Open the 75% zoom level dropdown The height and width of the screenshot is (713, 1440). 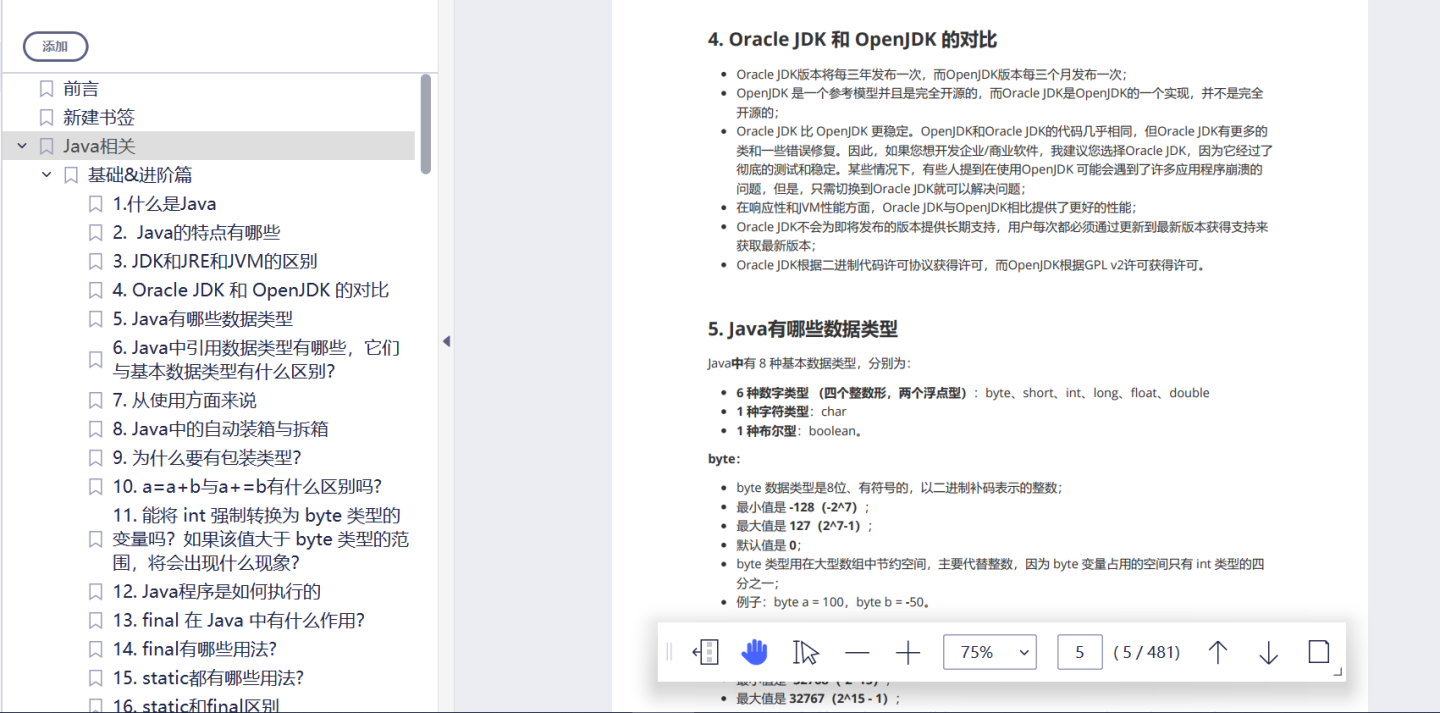989,651
